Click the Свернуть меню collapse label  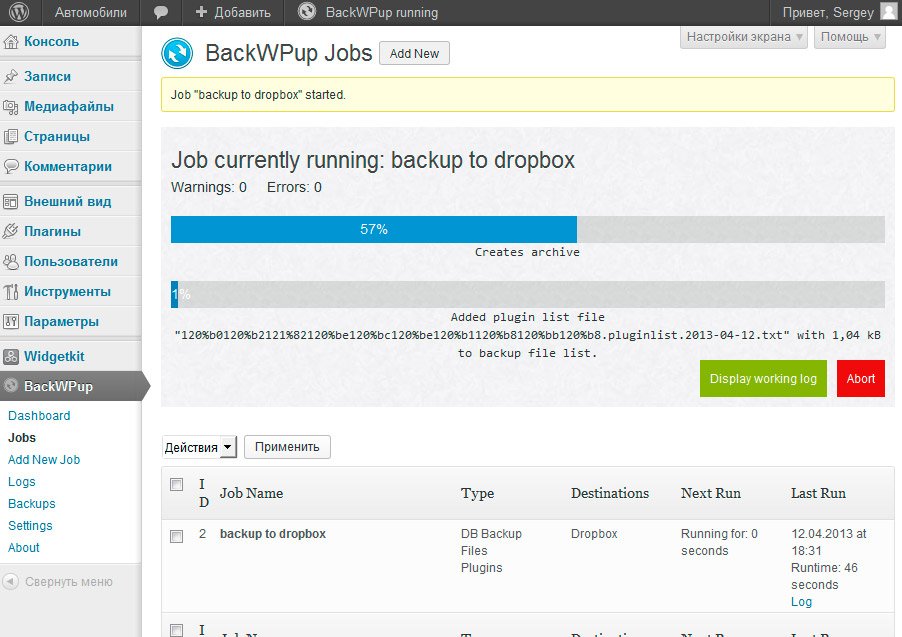[68, 582]
